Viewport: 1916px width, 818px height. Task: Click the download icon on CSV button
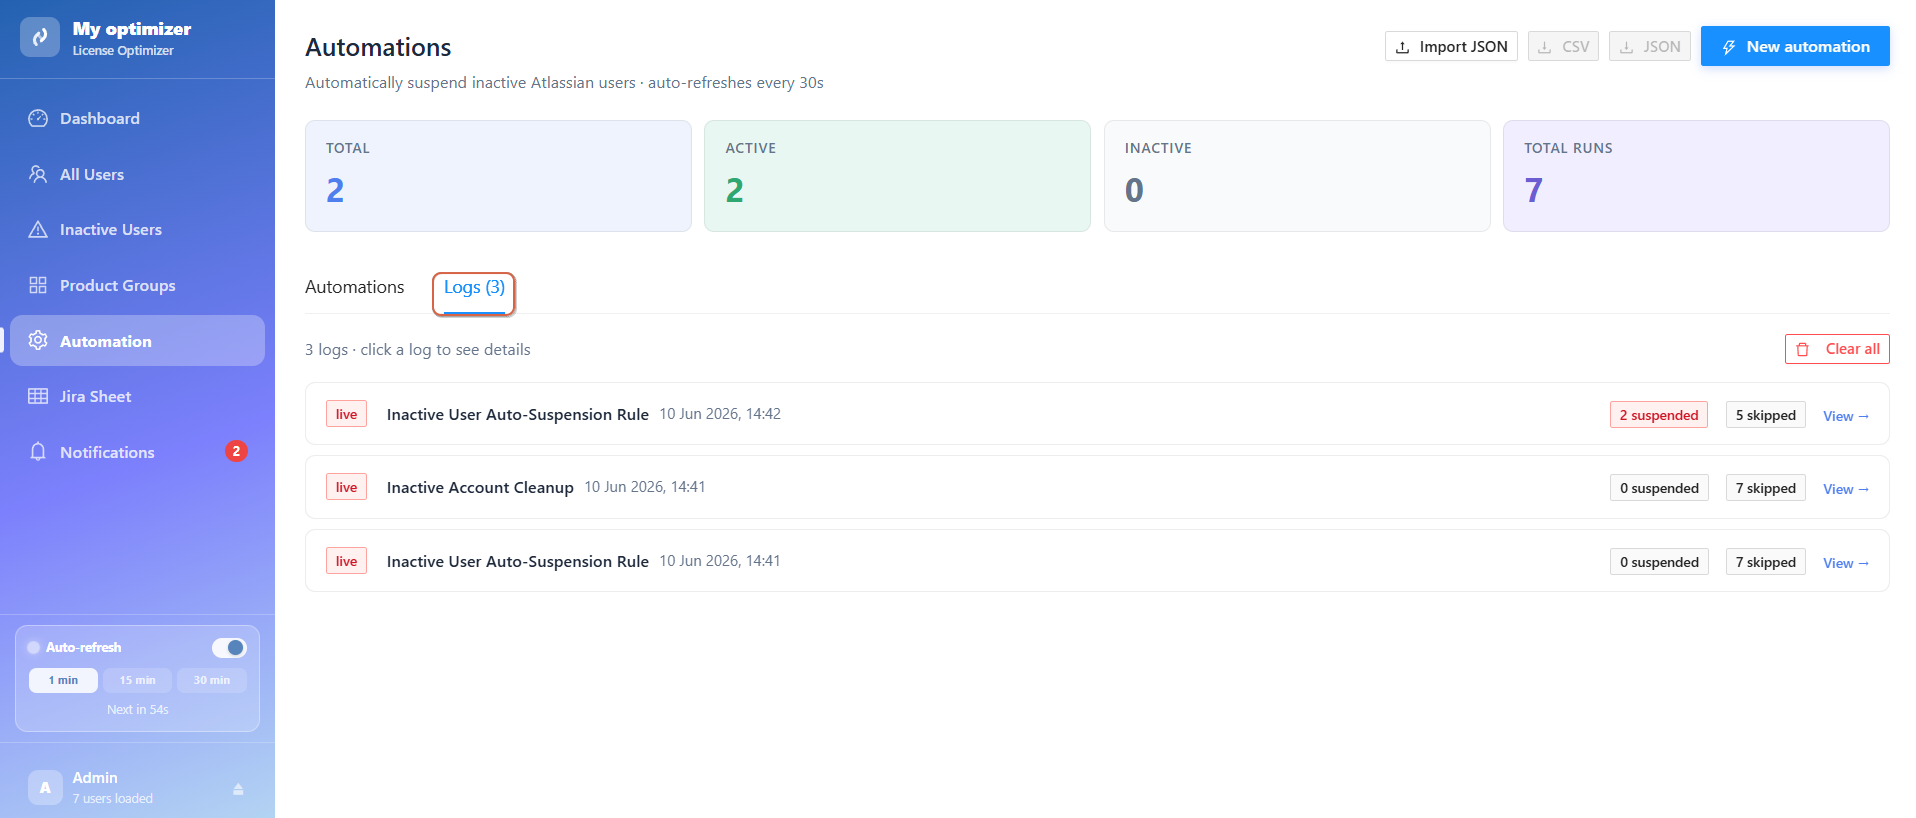point(1545,47)
